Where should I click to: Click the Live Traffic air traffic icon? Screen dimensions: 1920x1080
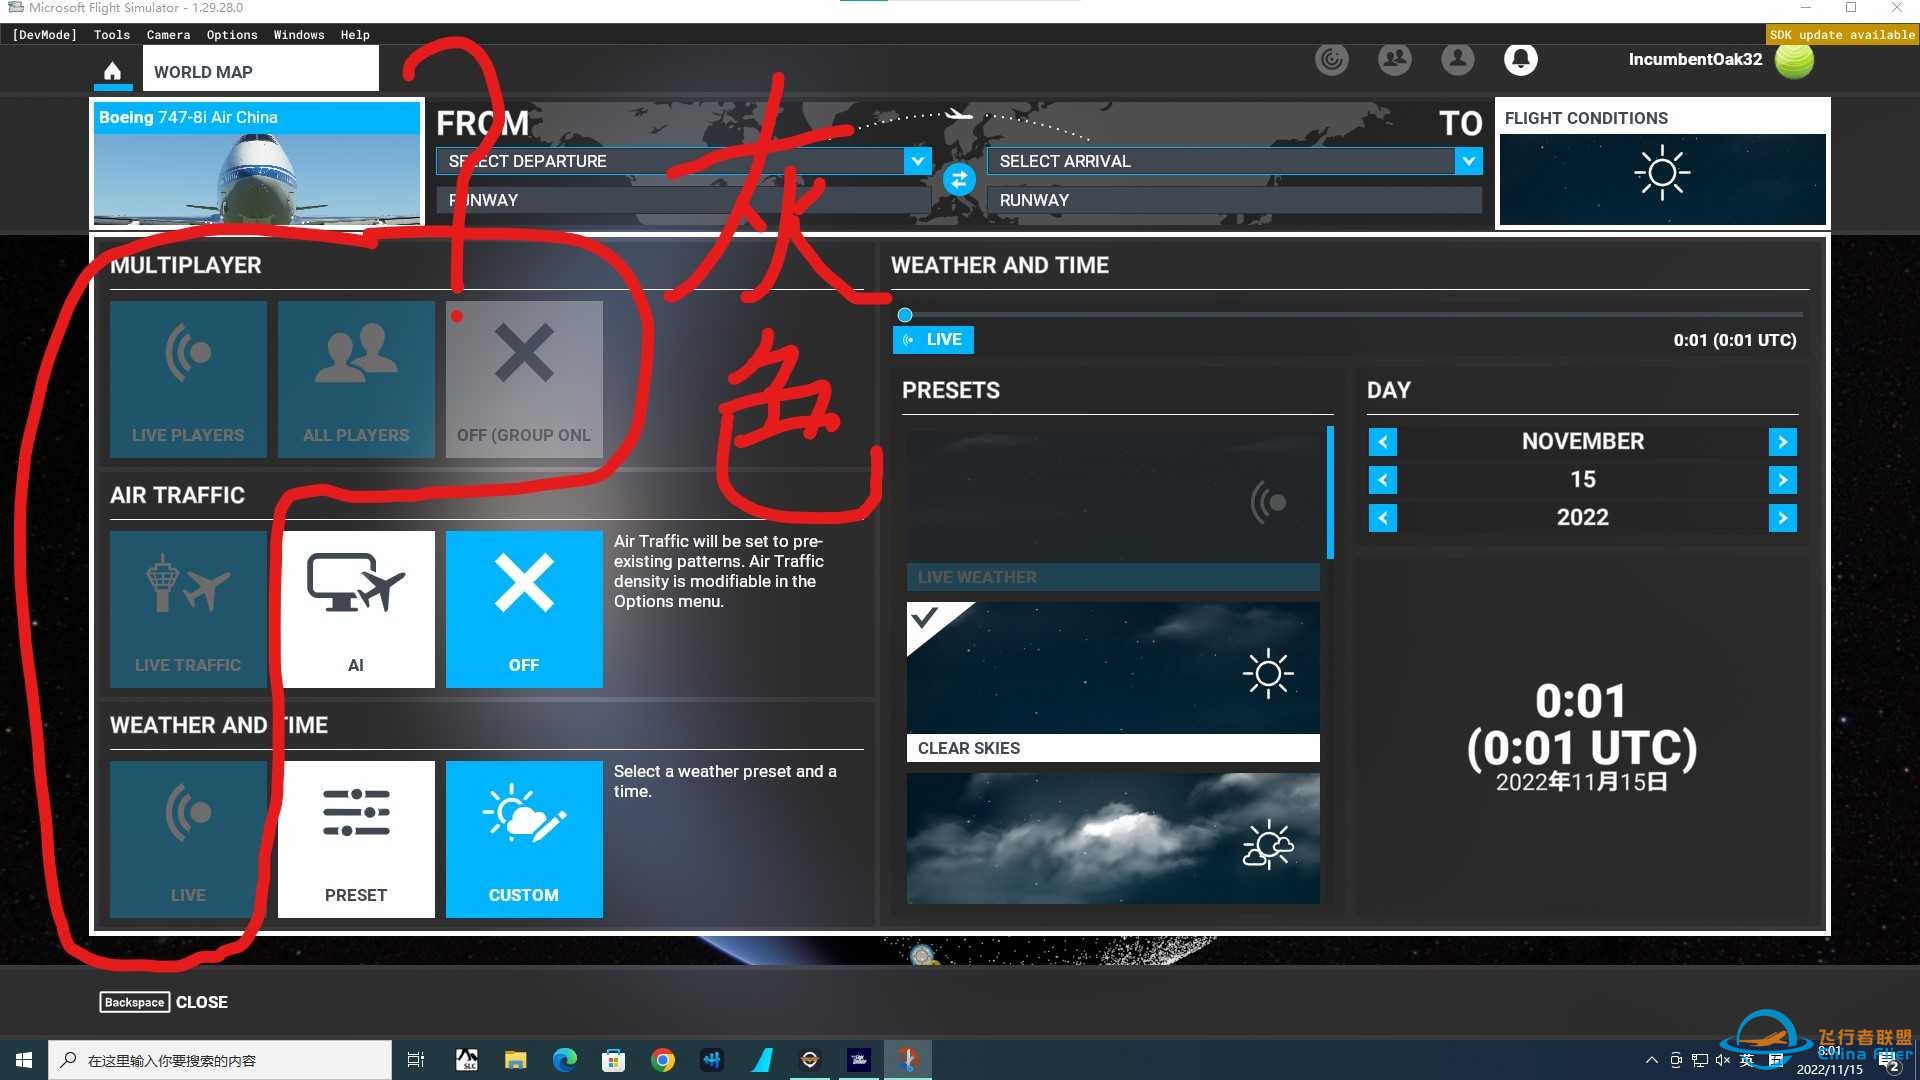point(187,608)
